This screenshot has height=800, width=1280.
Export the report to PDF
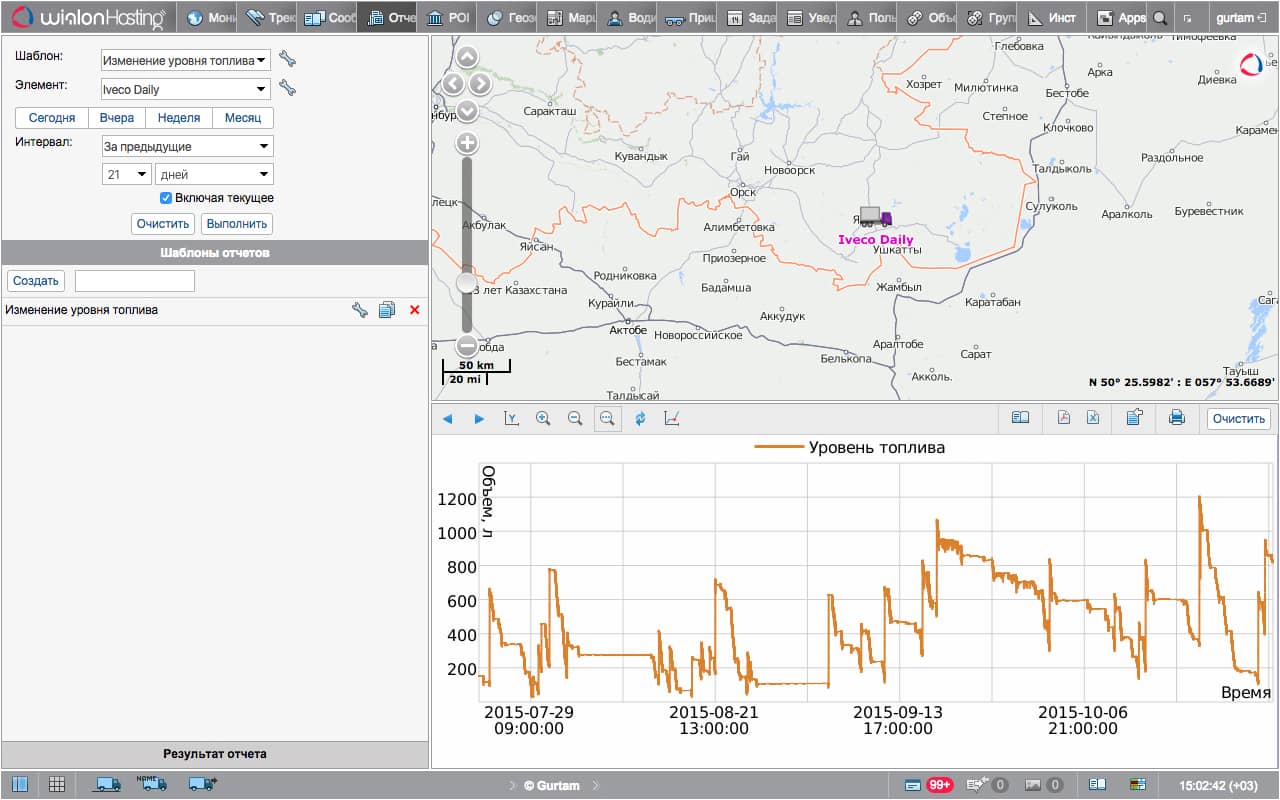tap(1064, 418)
